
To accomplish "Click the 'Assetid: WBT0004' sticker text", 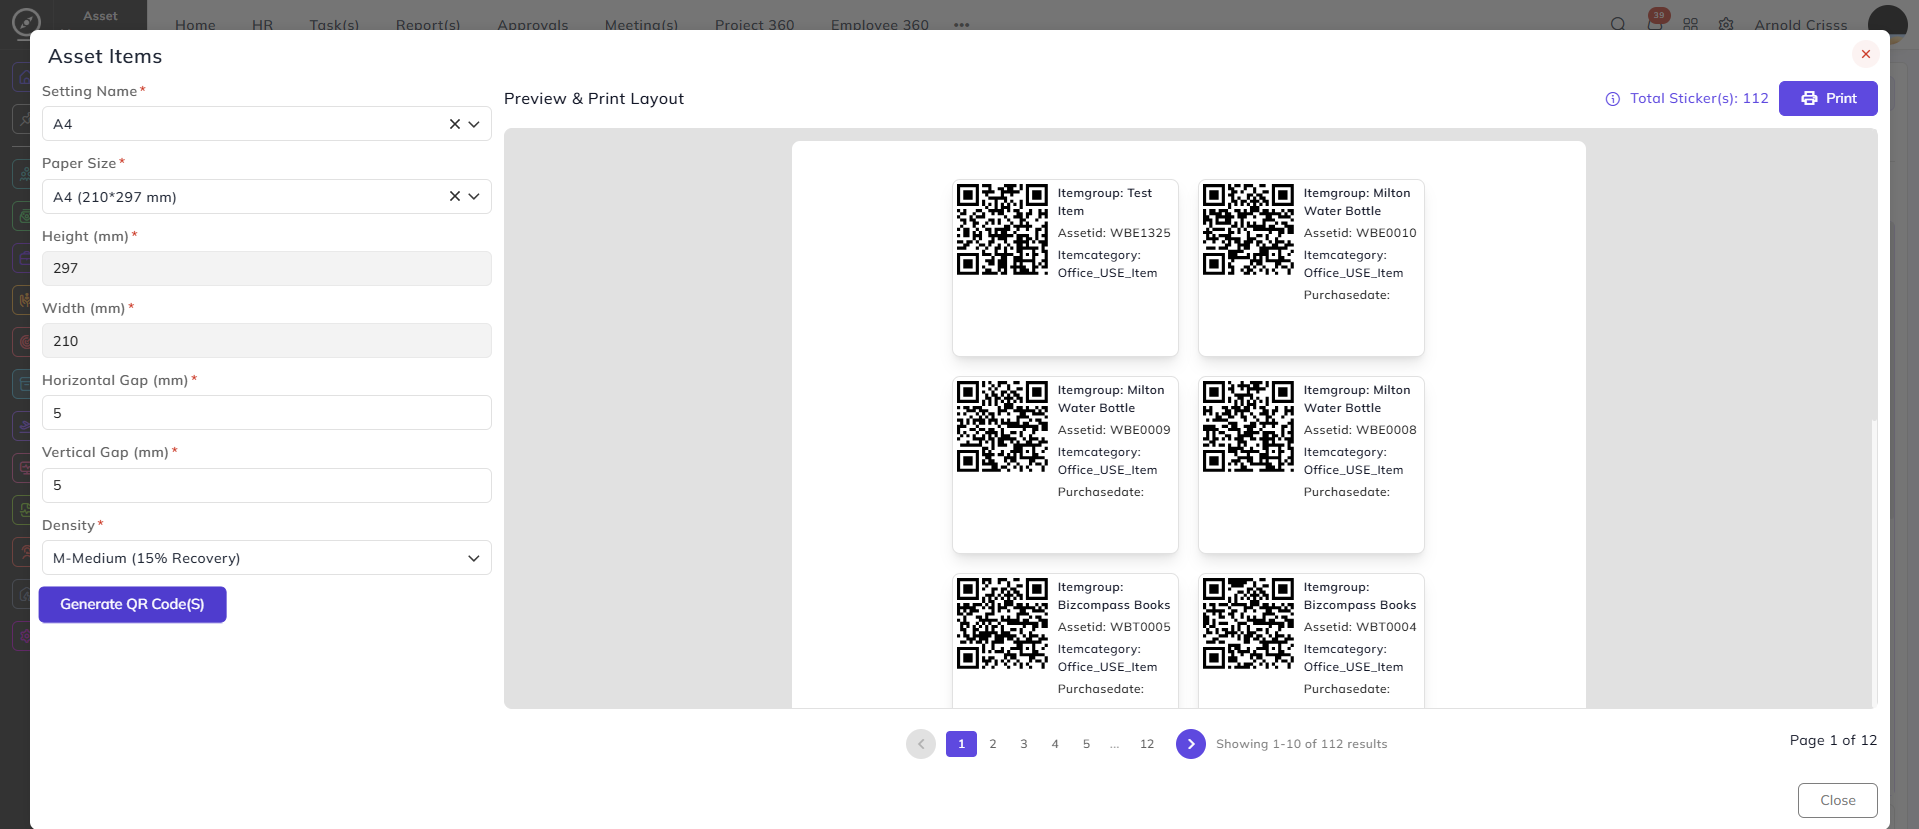I will coord(1360,627).
